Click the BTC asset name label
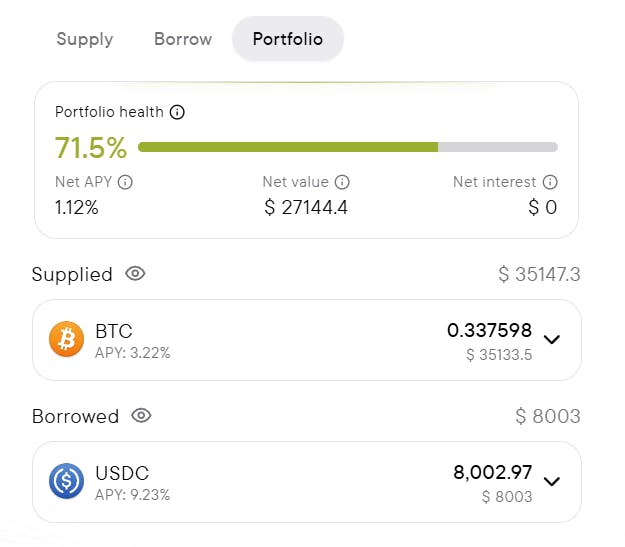The height and width of the screenshot is (547, 625). click(x=114, y=331)
